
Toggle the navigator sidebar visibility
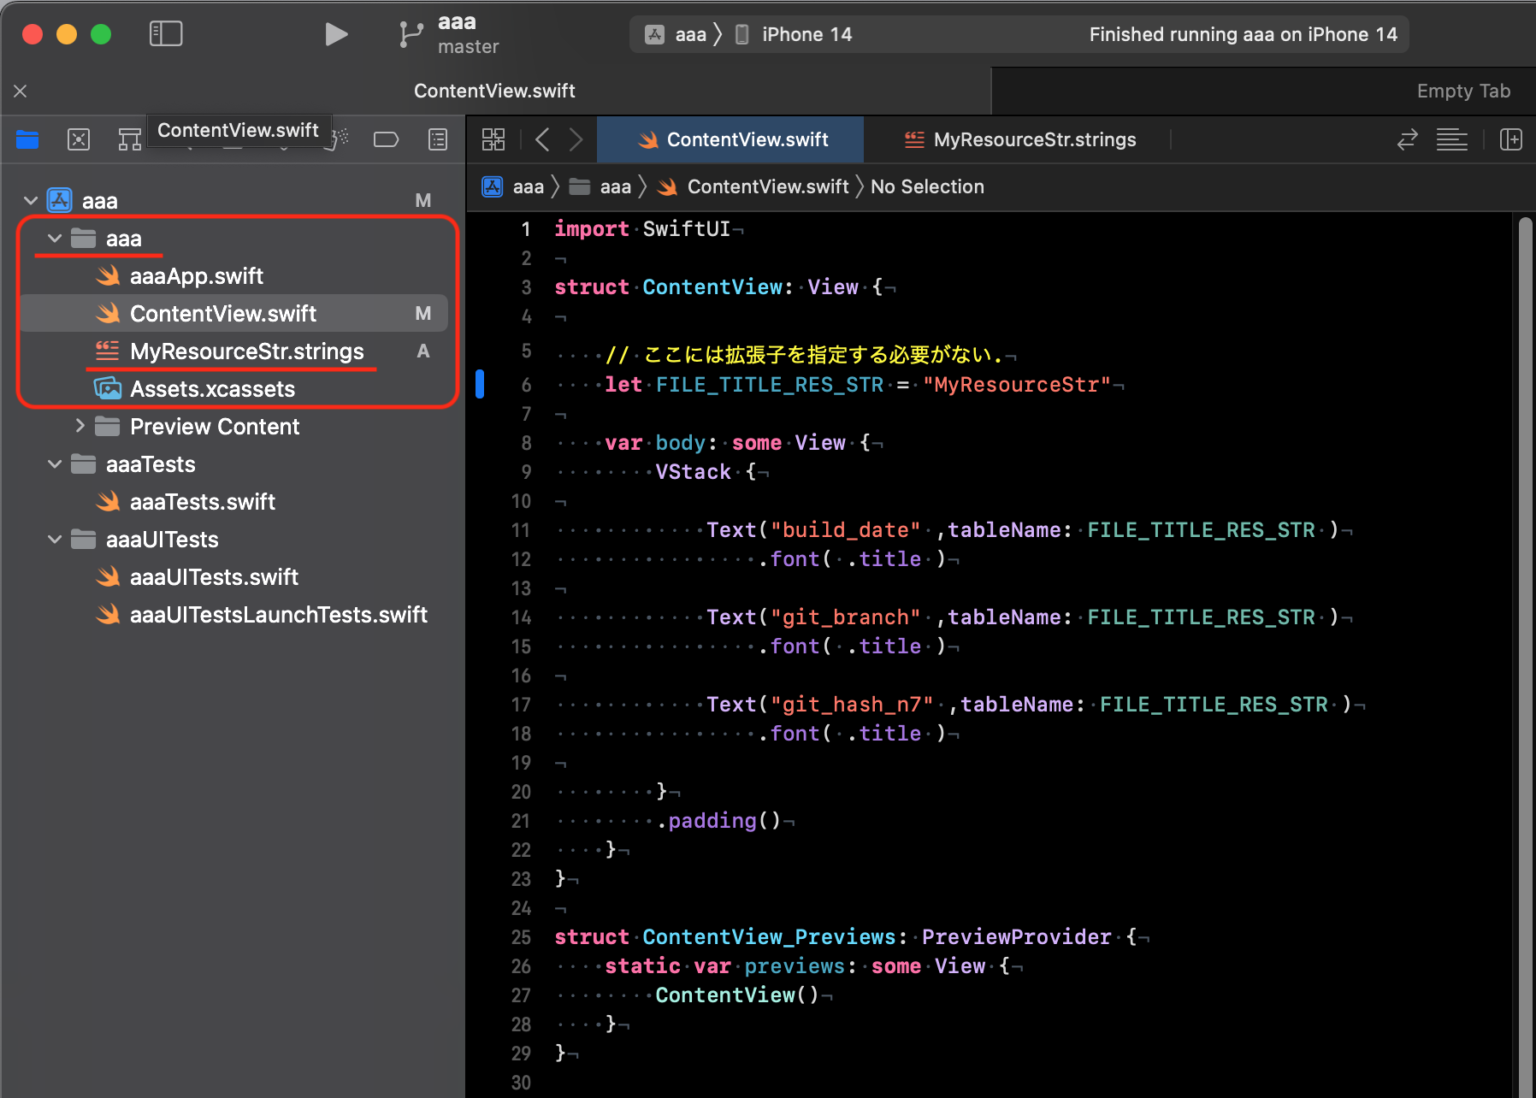click(166, 34)
